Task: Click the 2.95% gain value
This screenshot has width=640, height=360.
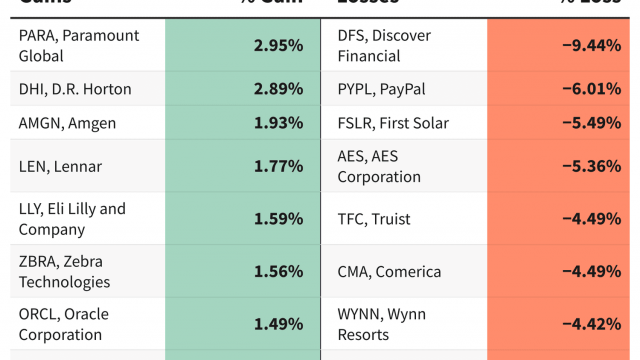Action: click(278, 45)
